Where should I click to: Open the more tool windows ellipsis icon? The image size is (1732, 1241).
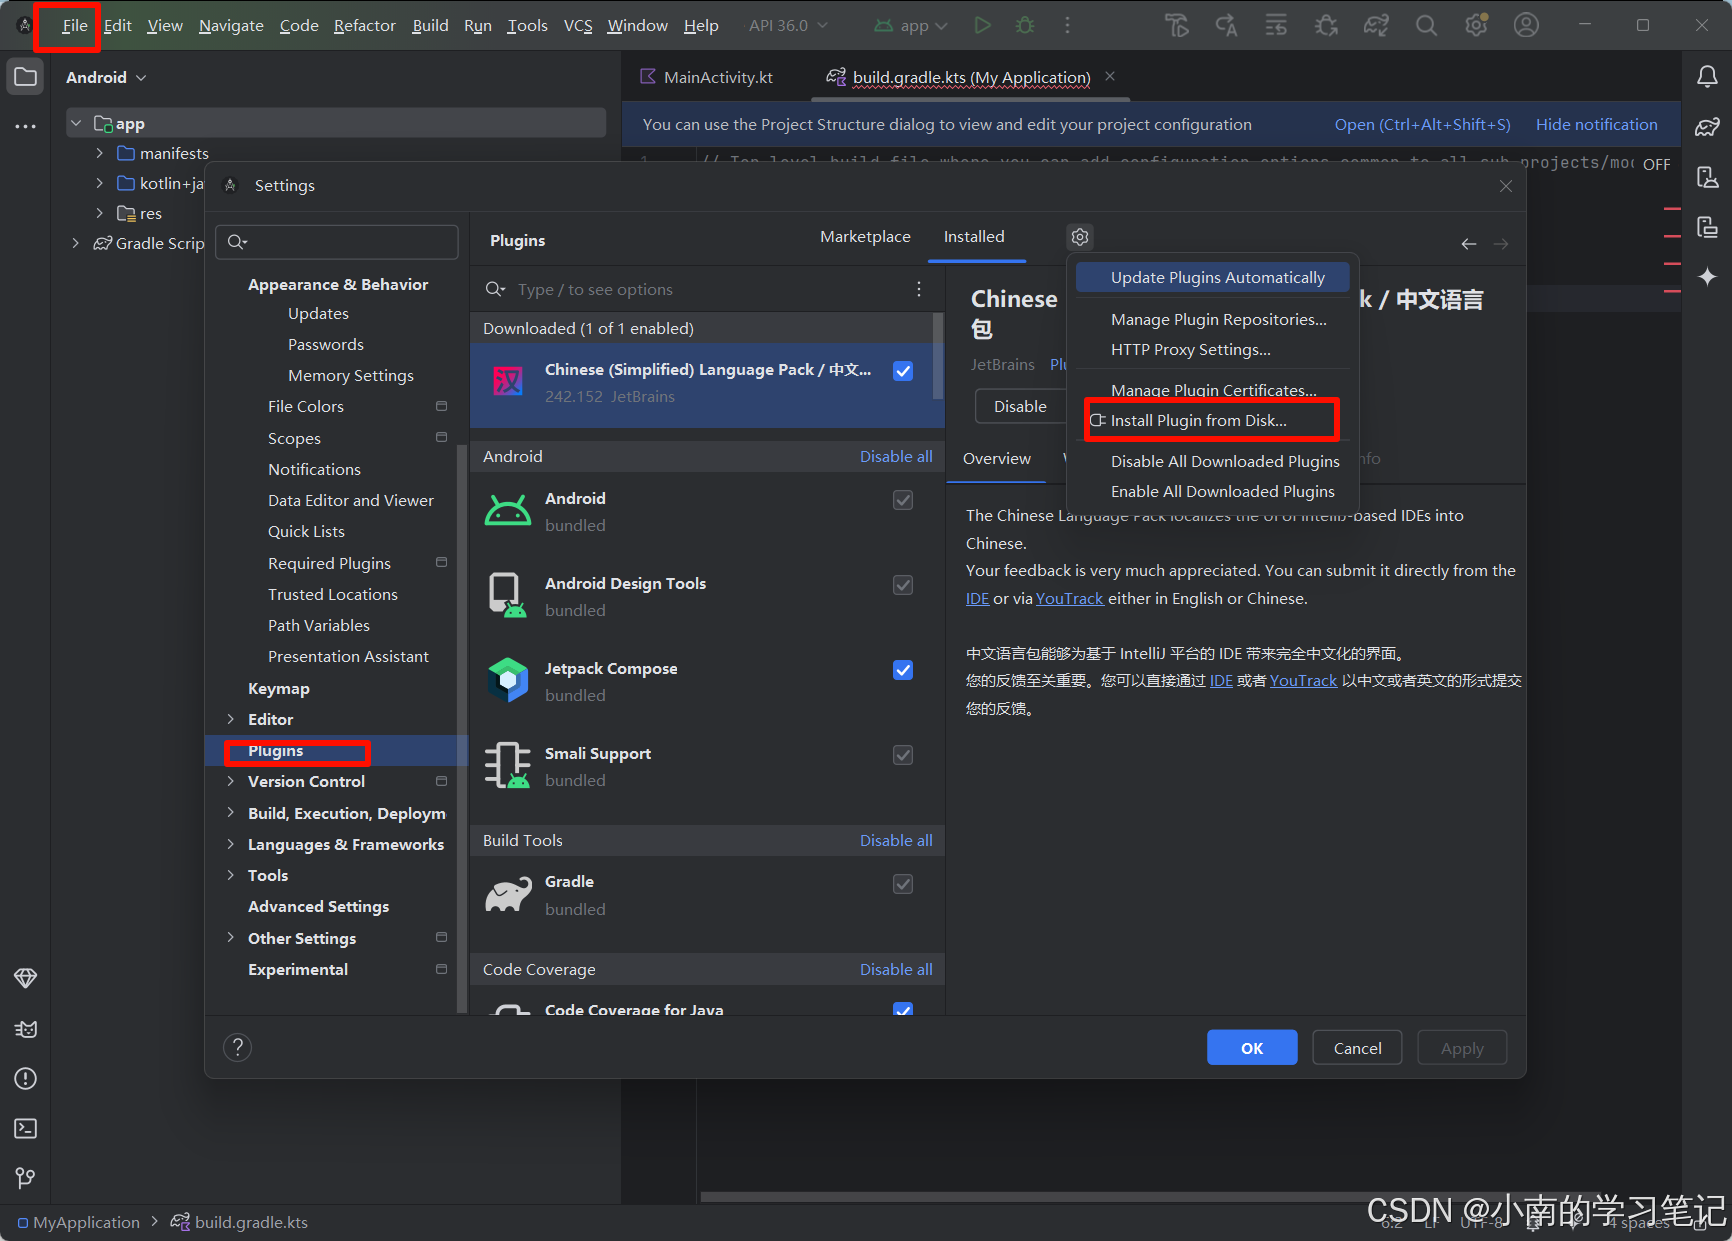pyautogui.click(x=26, y=127)
